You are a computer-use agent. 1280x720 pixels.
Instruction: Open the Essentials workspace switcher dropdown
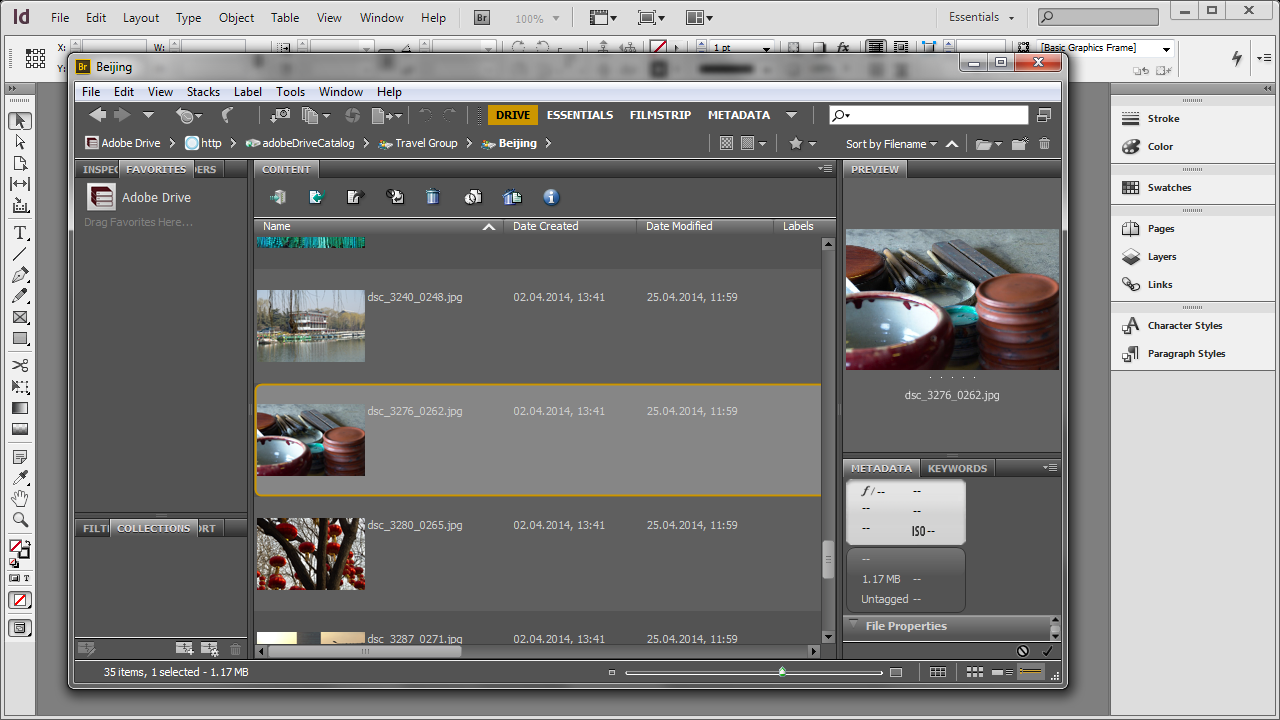(981, 17)
